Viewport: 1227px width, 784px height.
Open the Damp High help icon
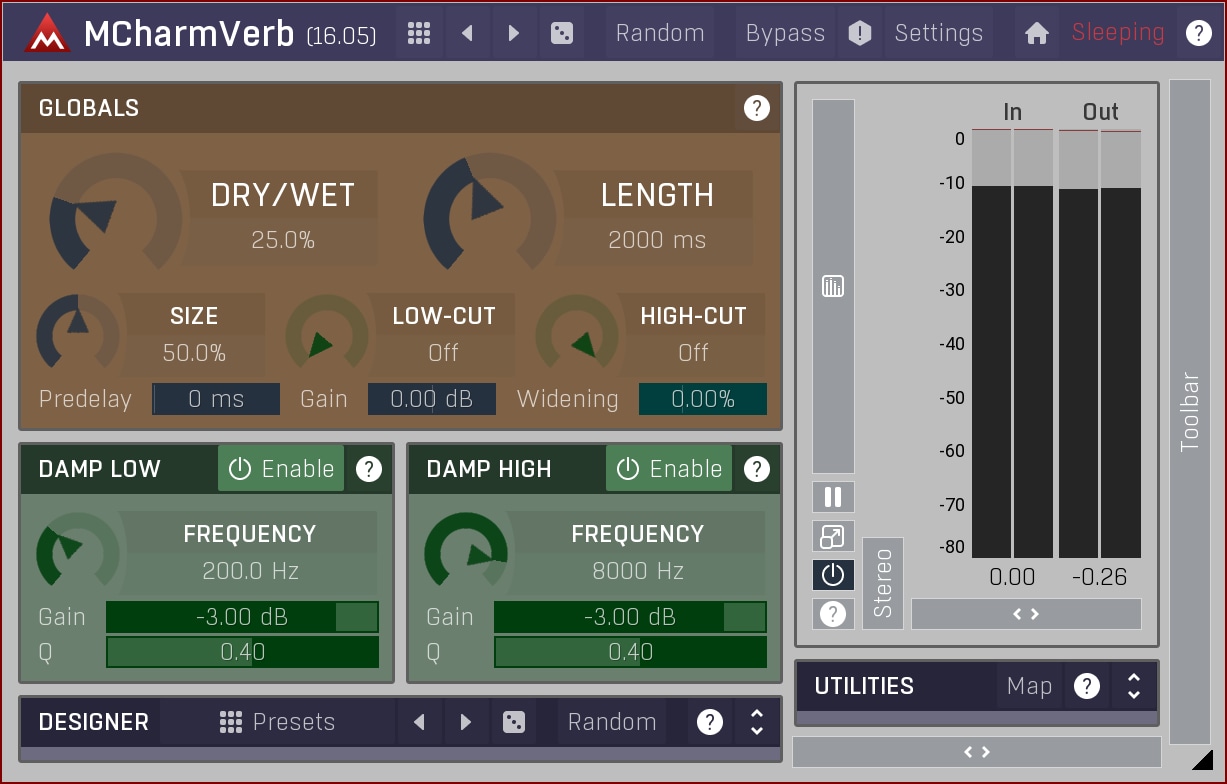click(x=757, y=469)
